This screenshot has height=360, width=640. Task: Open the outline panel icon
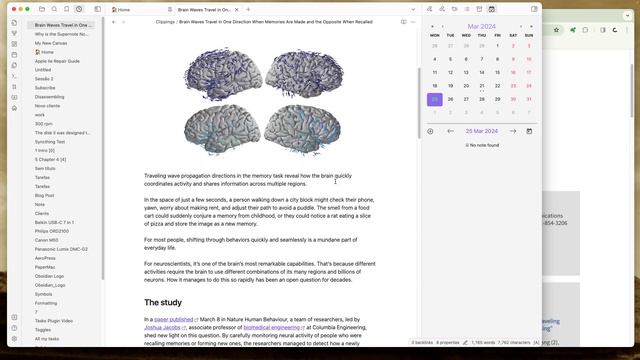coord(467,9)
